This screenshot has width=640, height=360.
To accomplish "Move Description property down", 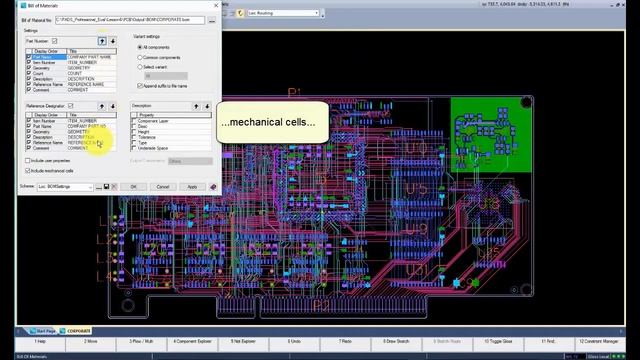I will [207, 106].
